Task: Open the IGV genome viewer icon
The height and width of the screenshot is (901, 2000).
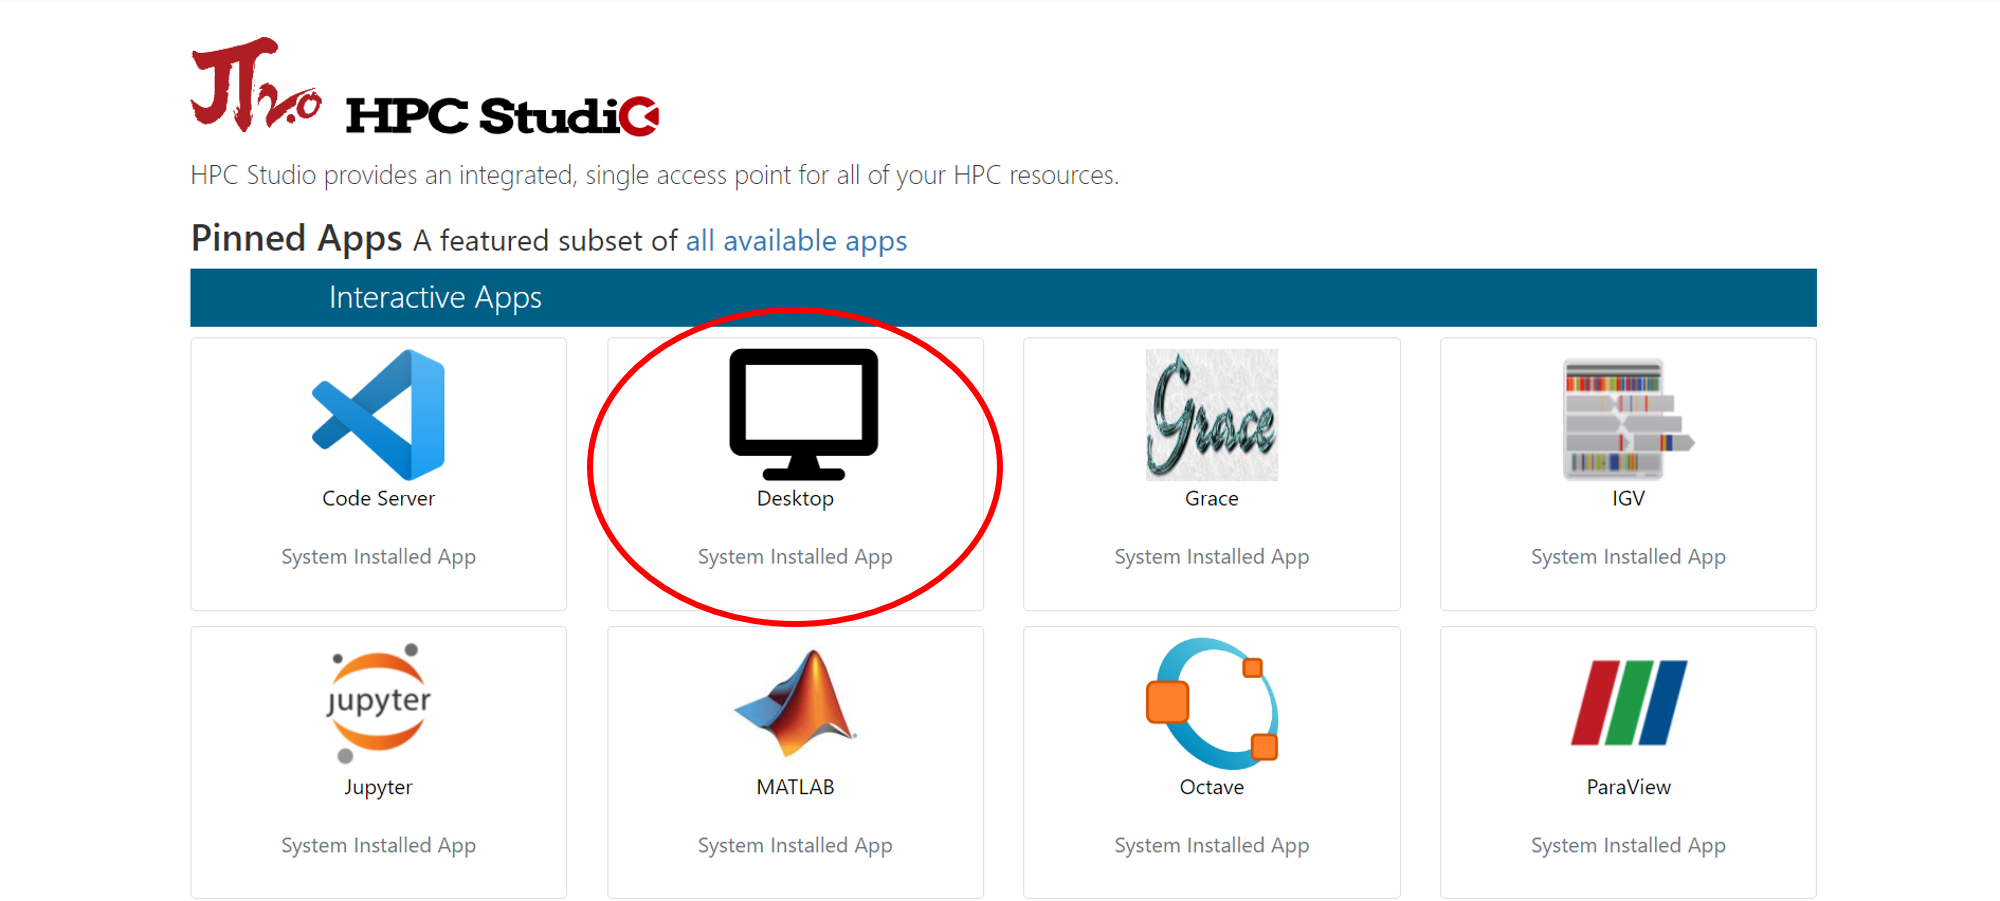Action: pyautogui.click(x=1628, y=418)
